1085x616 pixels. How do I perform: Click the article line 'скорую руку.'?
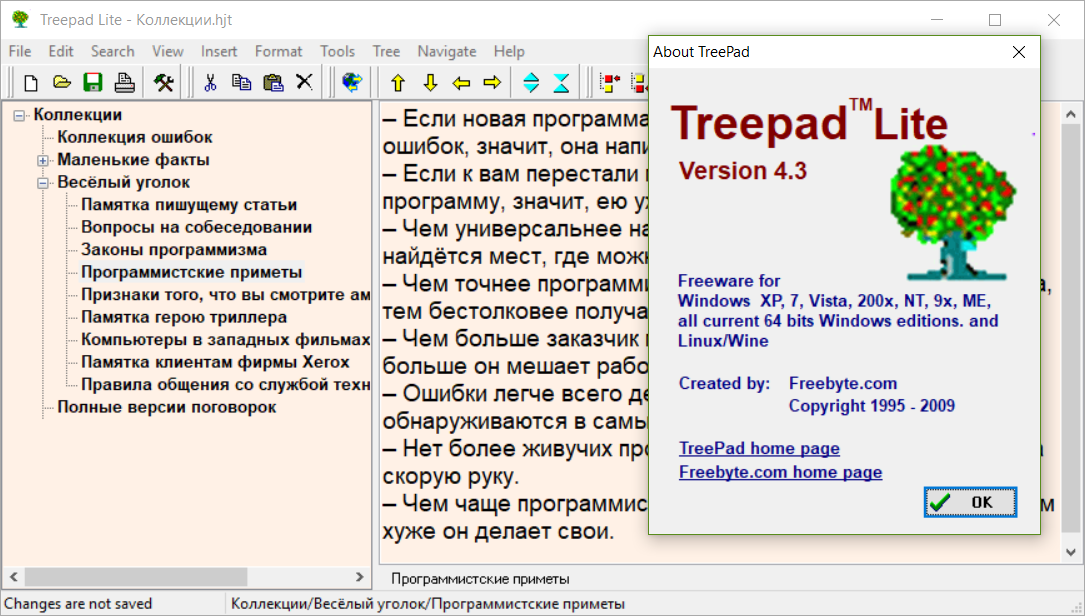click(x=450, y=476)
